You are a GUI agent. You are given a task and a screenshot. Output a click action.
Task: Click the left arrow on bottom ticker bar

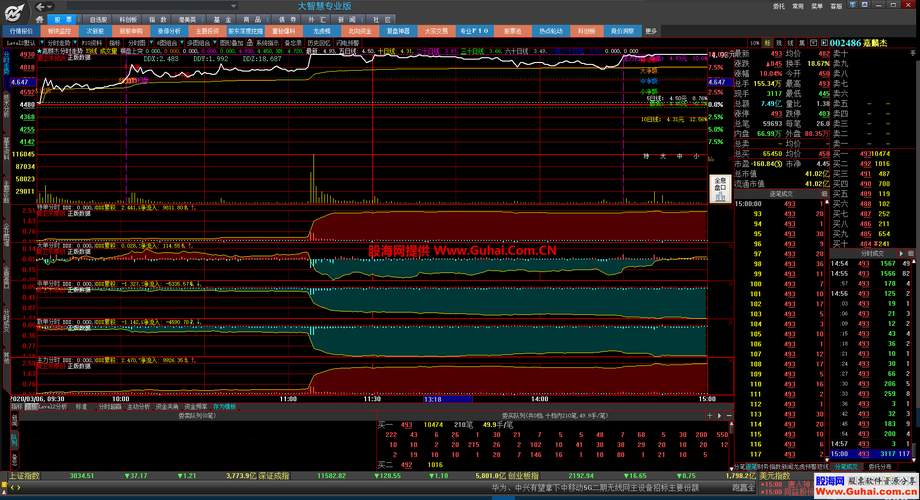(x=12, y=487)
